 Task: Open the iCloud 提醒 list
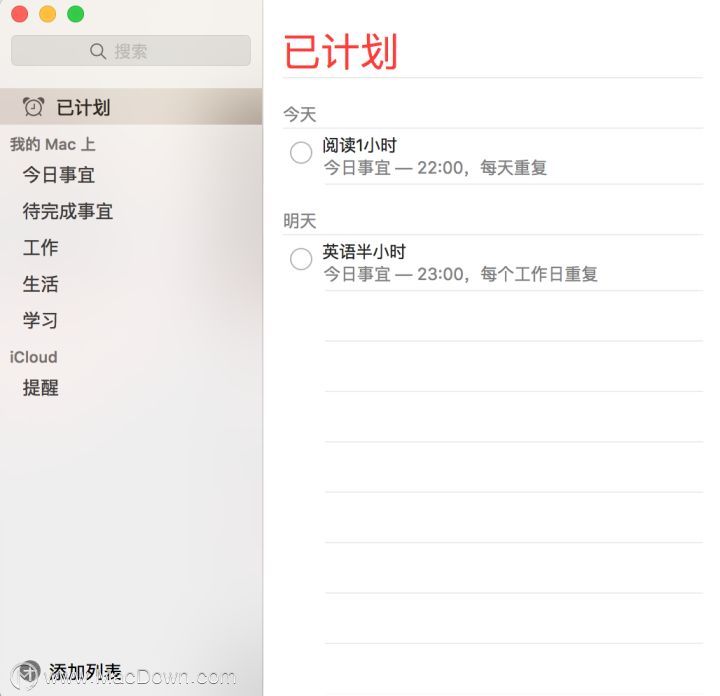(40, 387)
